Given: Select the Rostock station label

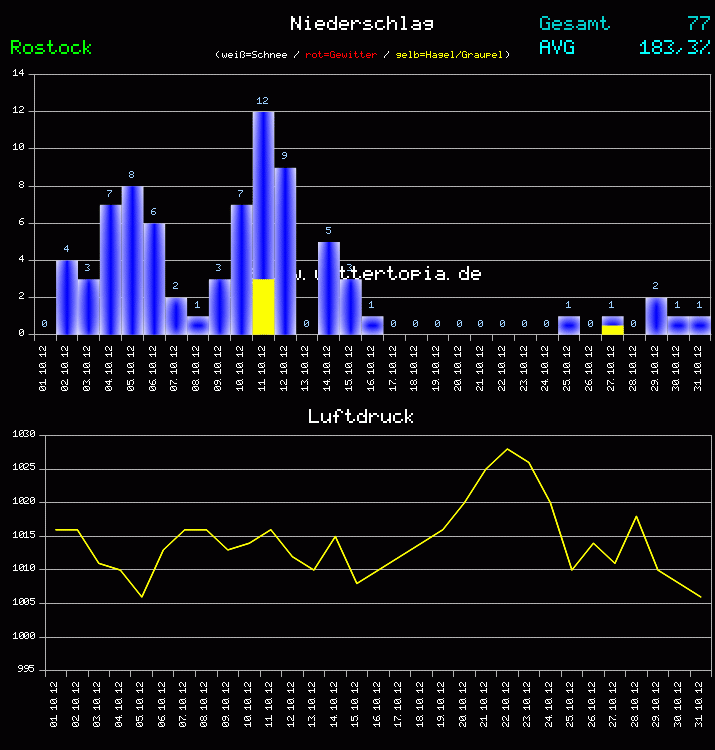Looking at the screenshot, I should point(51,47).
